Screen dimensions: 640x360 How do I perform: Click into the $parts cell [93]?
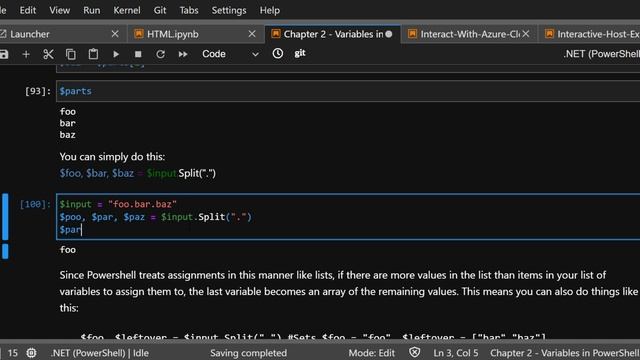(348, 91)
